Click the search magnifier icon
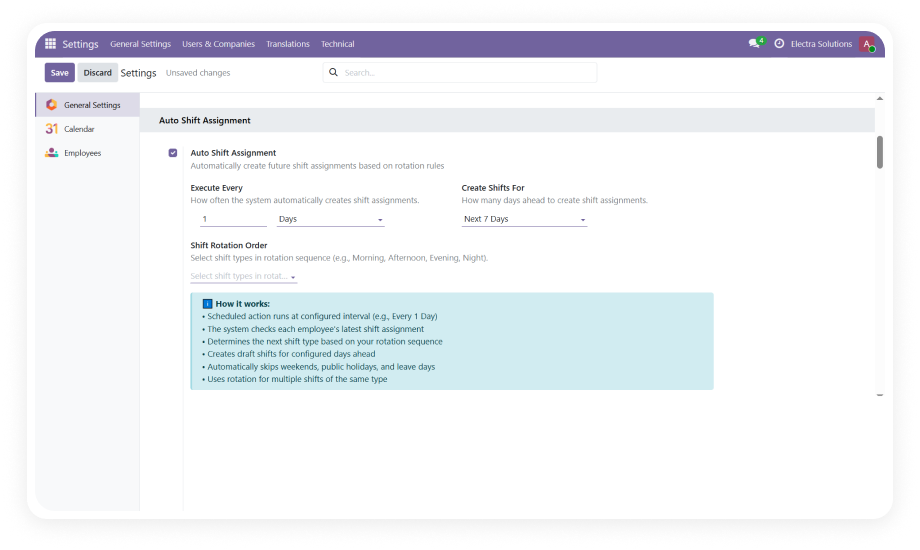This screenshot has height=550, width=920. point(333,72)
